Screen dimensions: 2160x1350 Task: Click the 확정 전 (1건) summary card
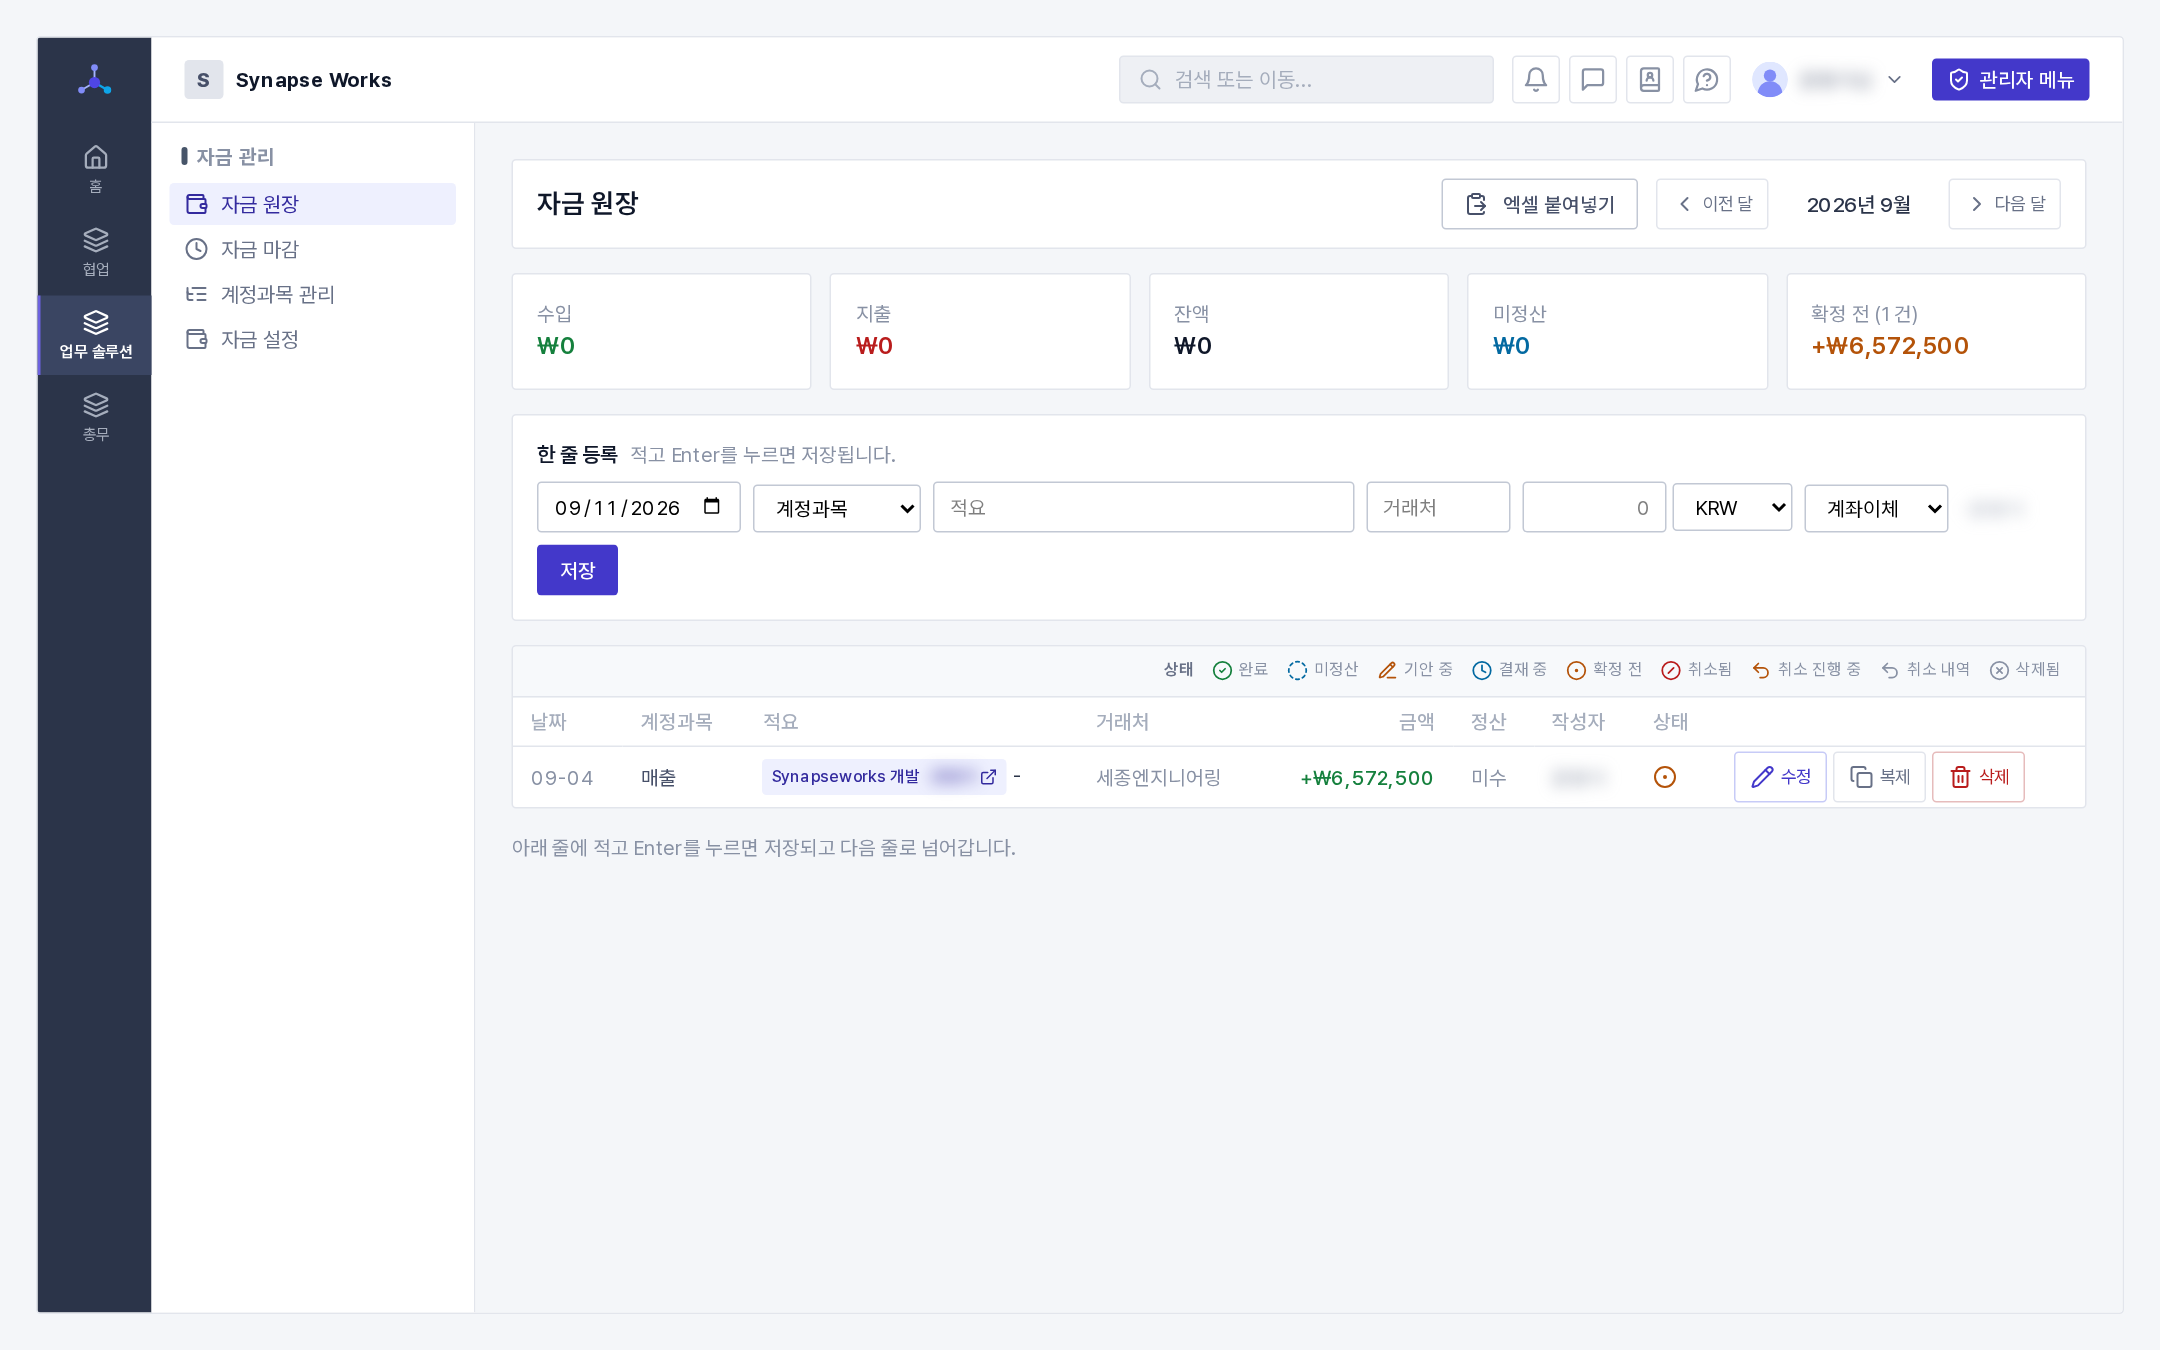coord(1936,331)
